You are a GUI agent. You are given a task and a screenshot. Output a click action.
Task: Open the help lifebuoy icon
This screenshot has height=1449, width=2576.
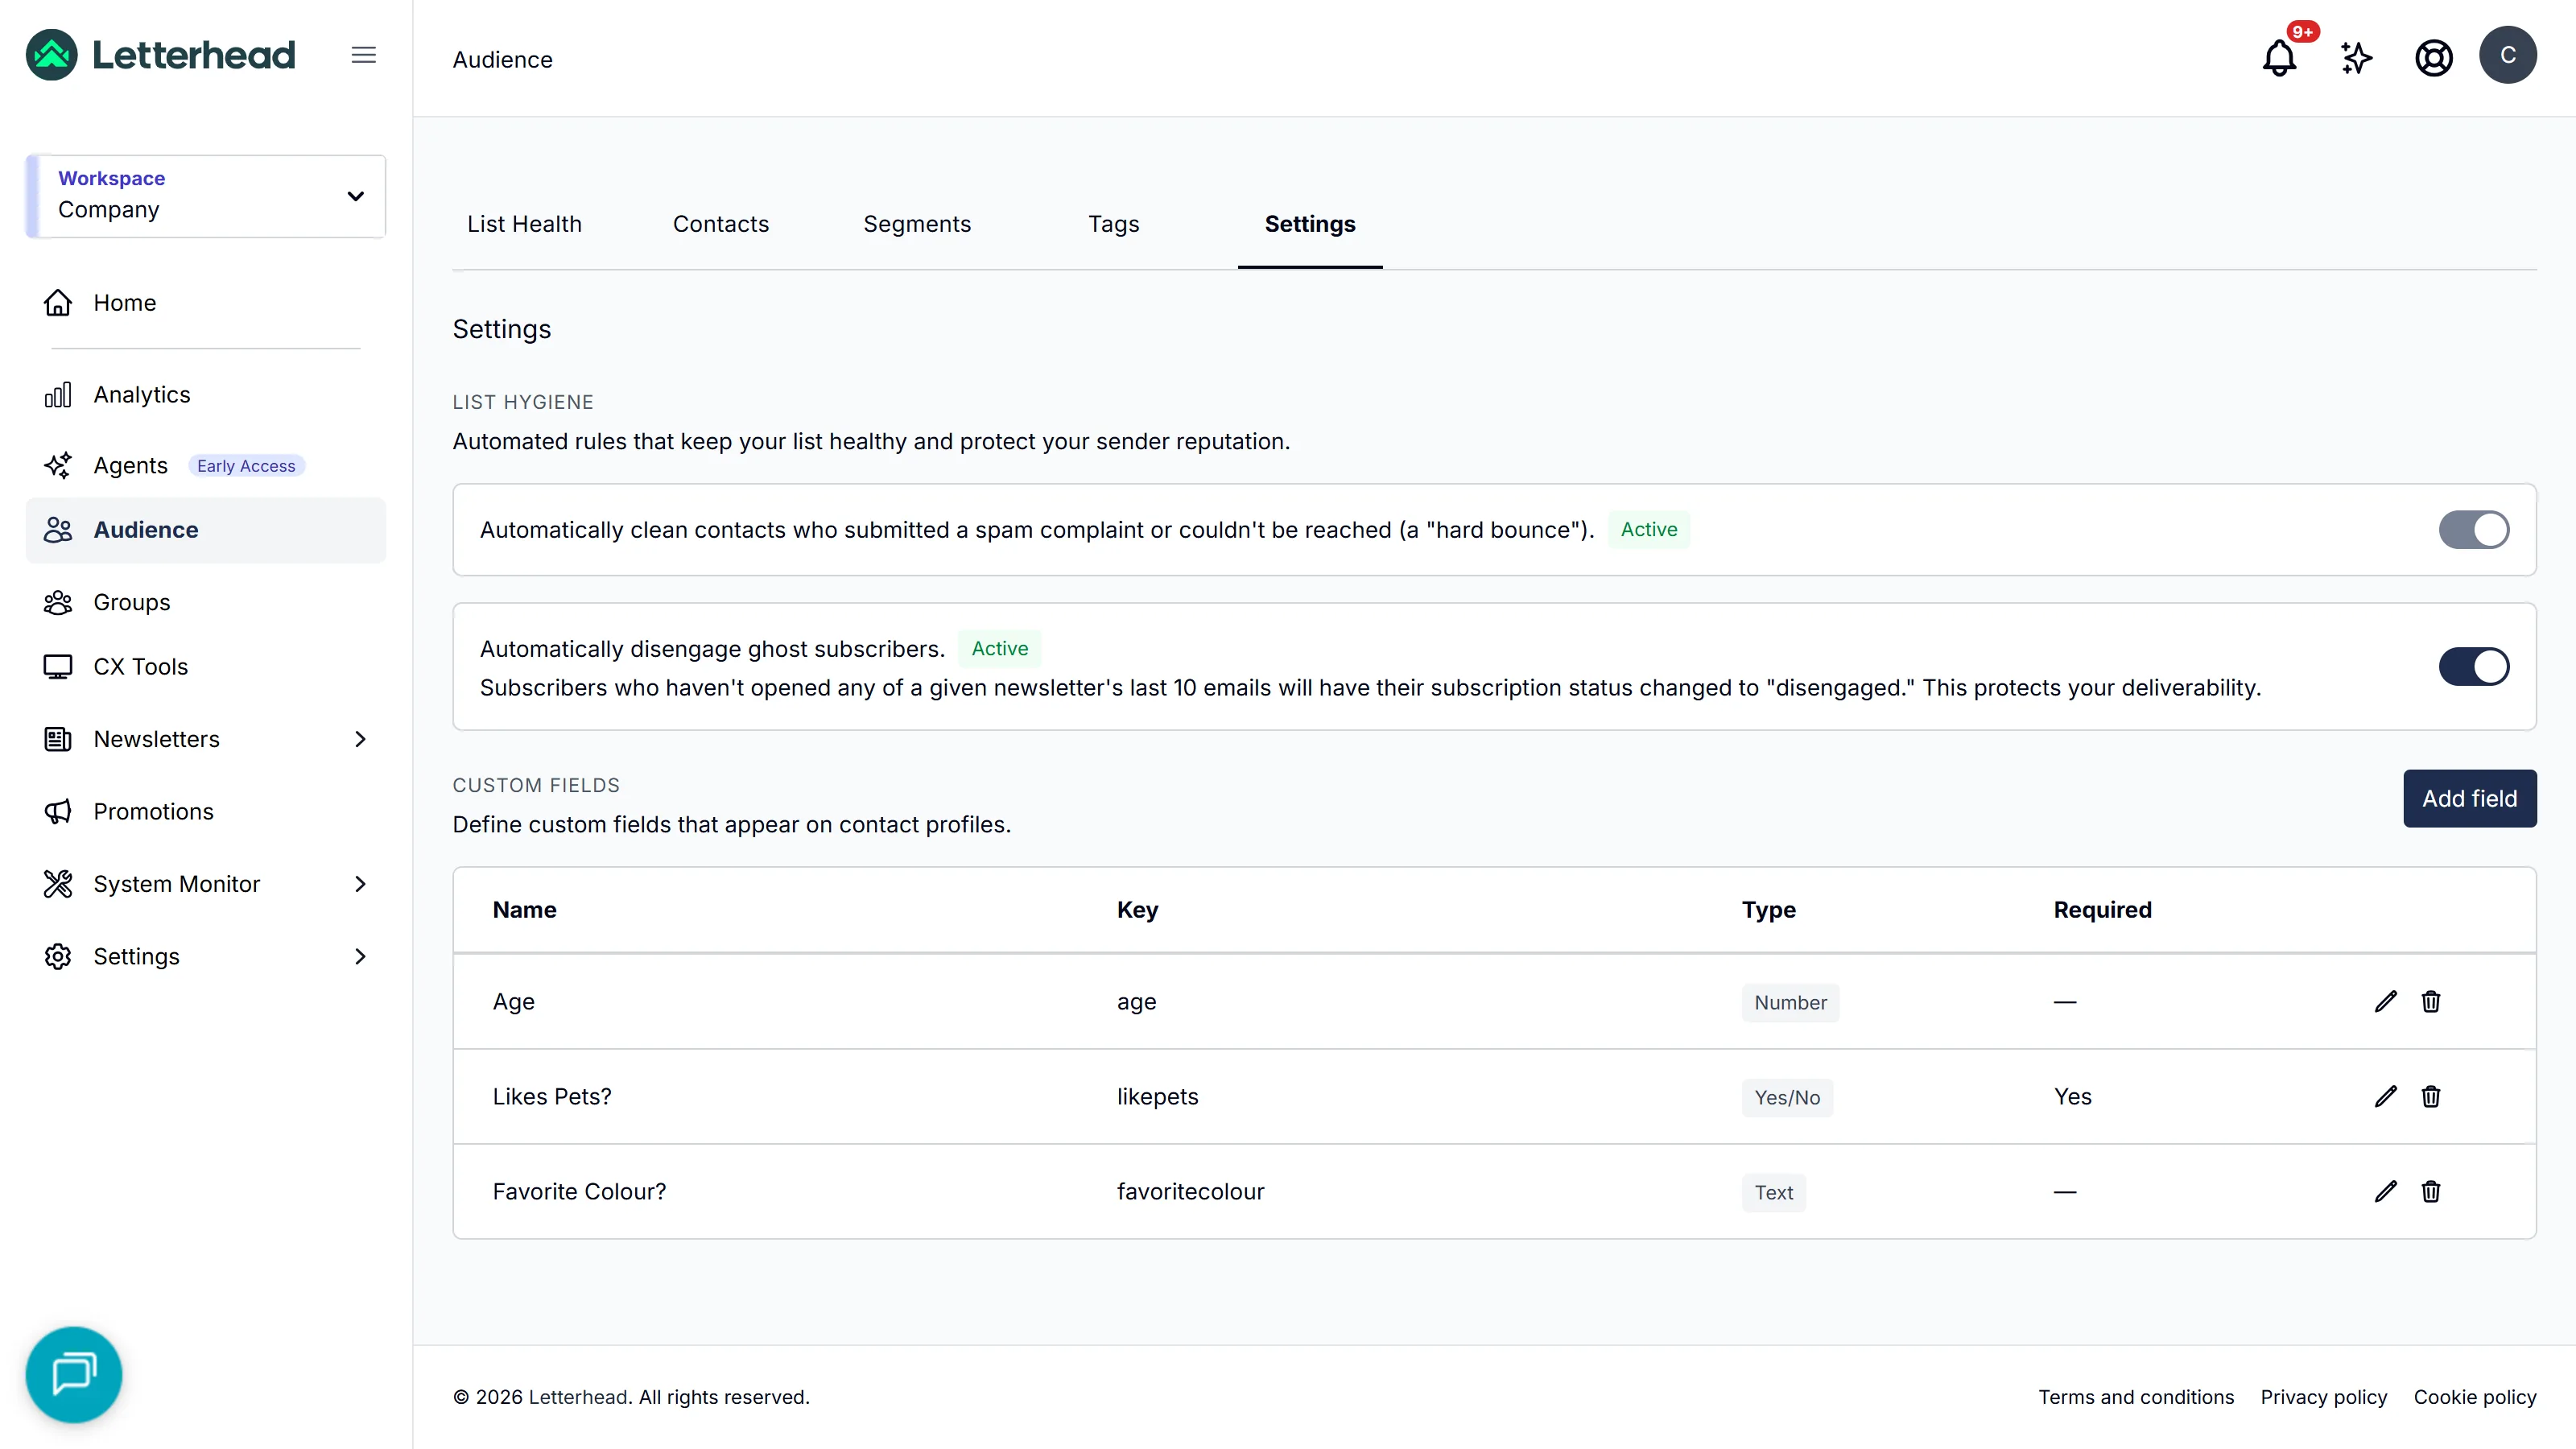(2433, 57)
